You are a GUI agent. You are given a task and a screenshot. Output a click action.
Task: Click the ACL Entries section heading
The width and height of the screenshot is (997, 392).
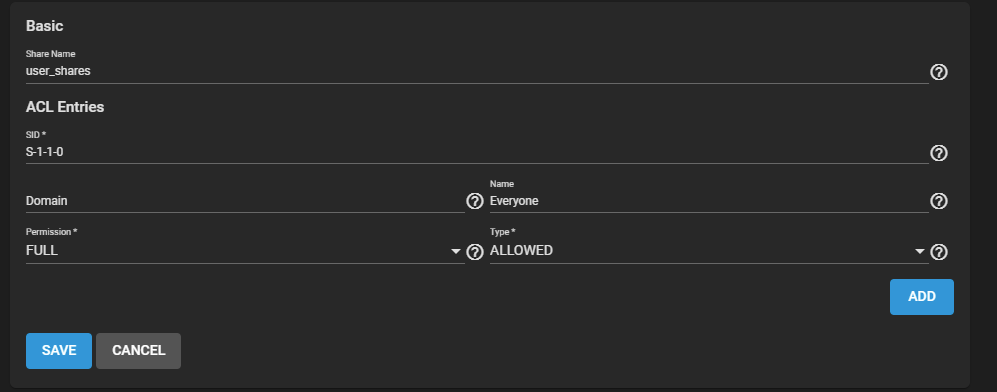65,107
